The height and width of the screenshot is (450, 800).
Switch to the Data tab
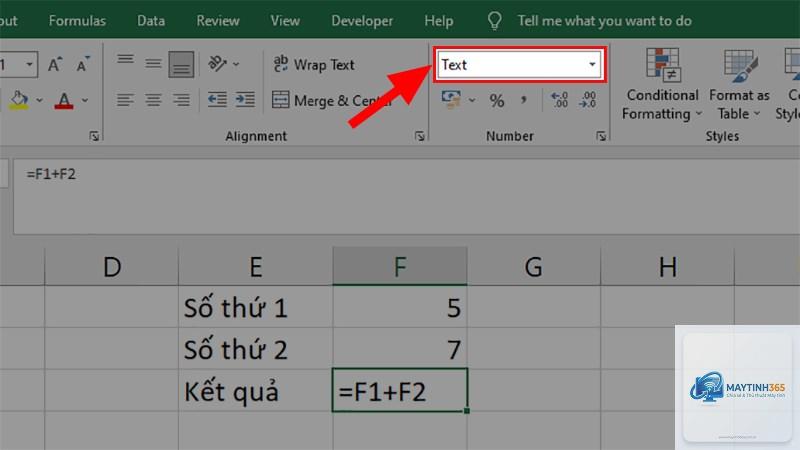tap(151, 20)
